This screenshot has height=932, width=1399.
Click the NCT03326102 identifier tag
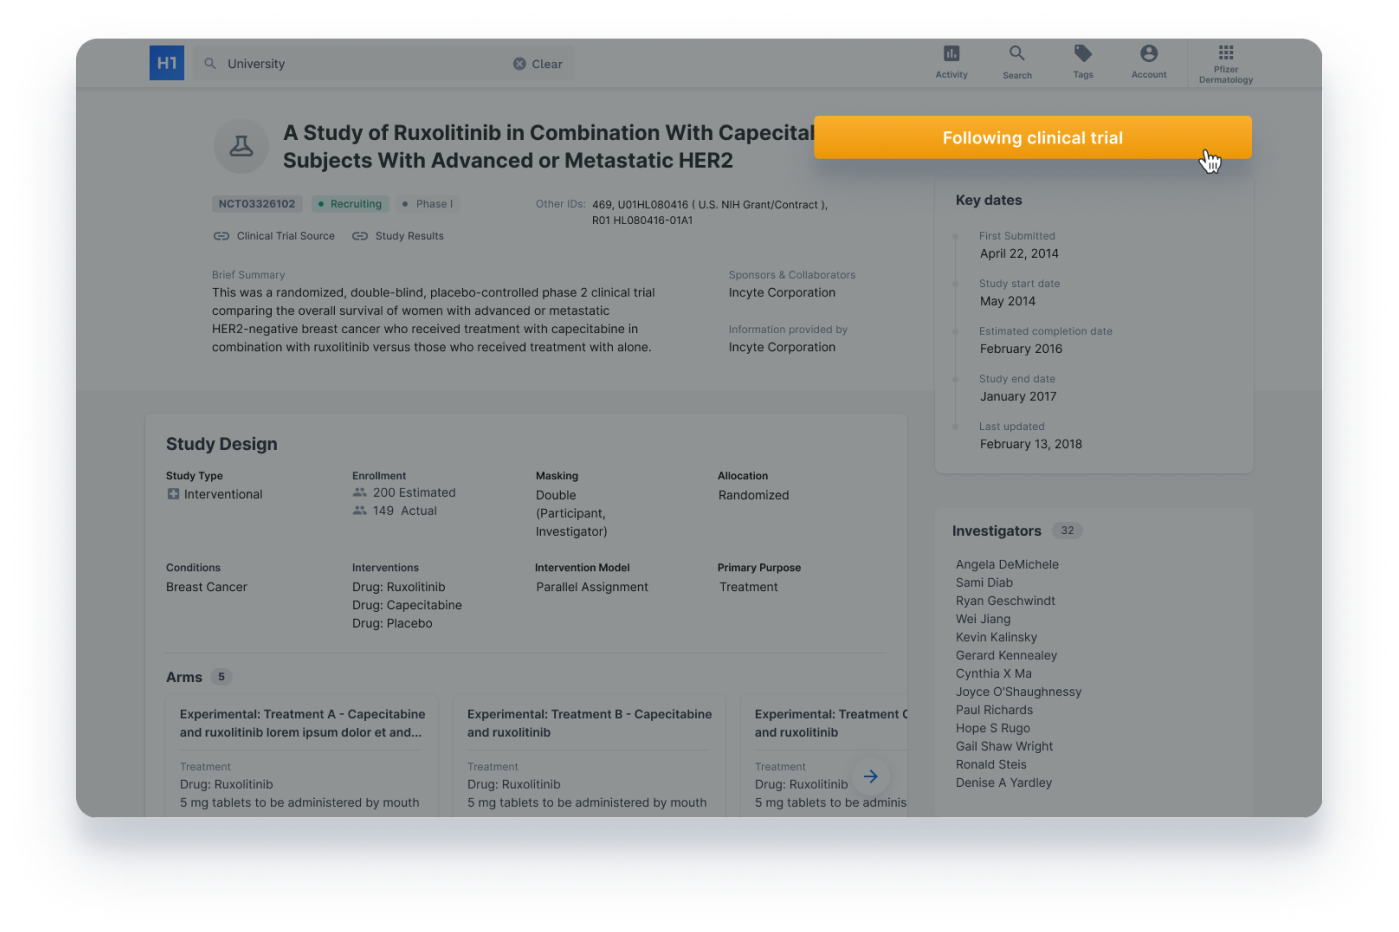click(257, 204)
